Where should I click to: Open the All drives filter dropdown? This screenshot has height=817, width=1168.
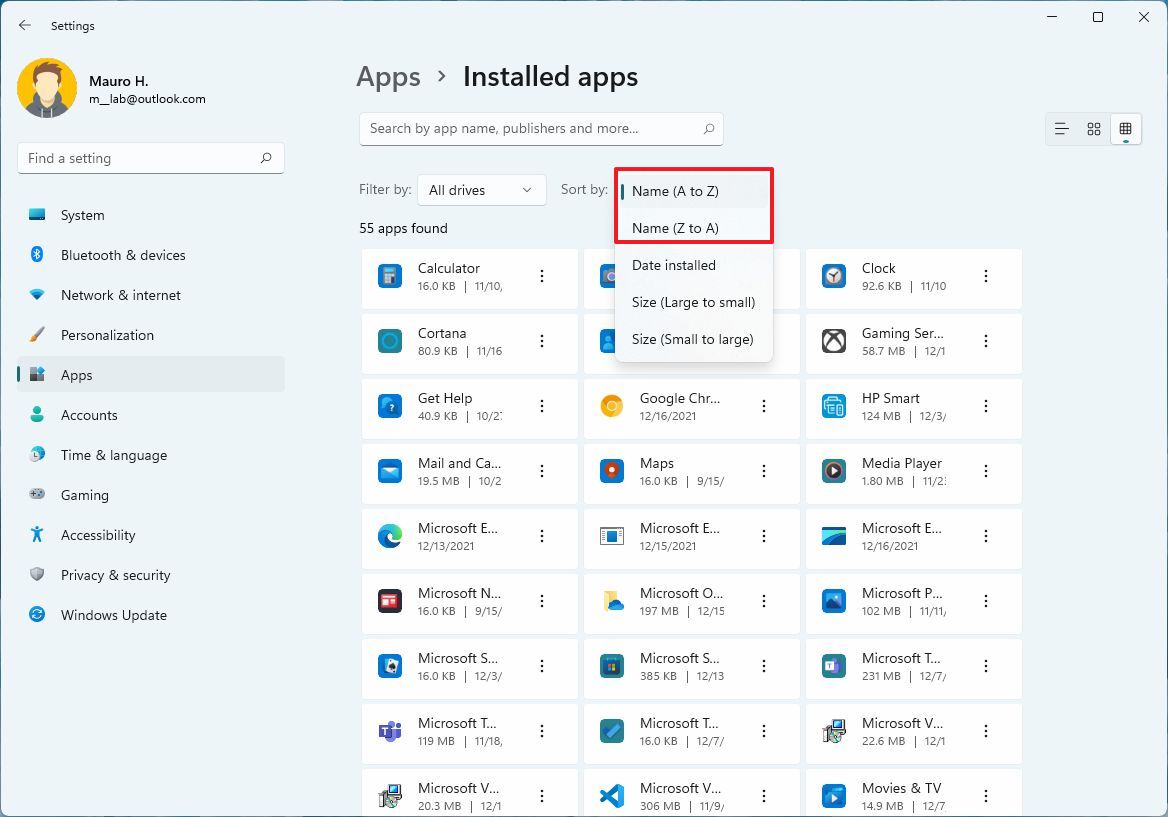pos(481,190)
